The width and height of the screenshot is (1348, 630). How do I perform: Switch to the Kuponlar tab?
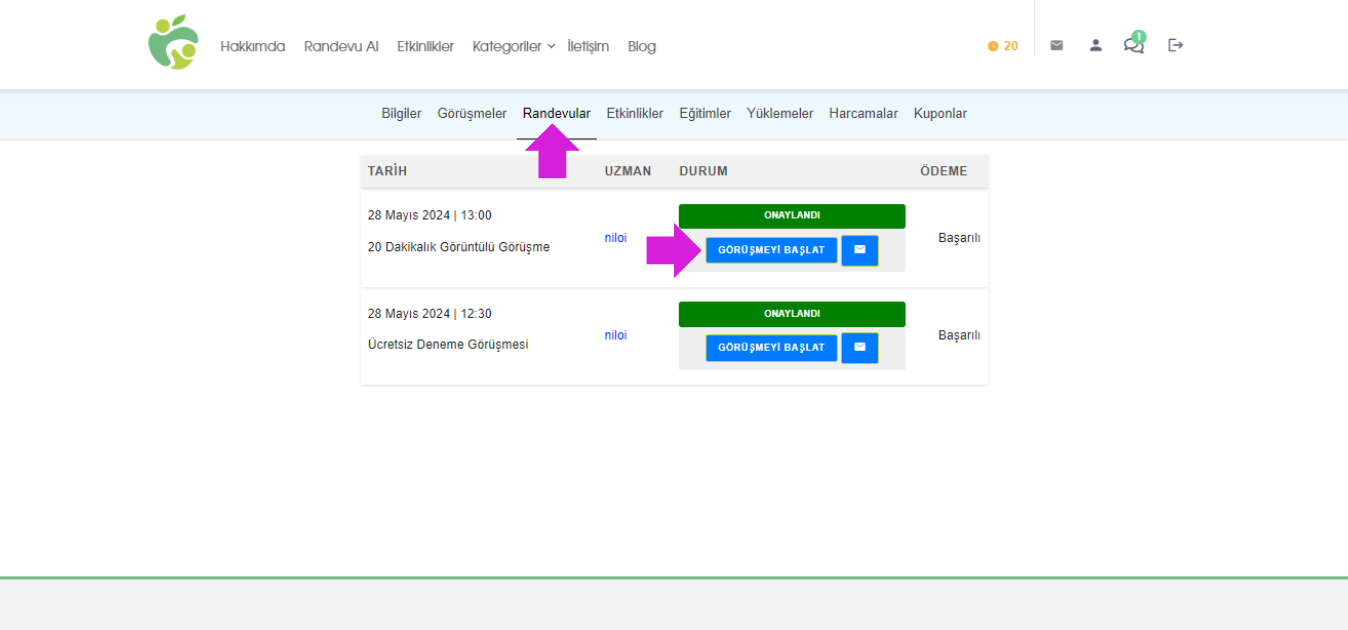click(x=940, y=114)
